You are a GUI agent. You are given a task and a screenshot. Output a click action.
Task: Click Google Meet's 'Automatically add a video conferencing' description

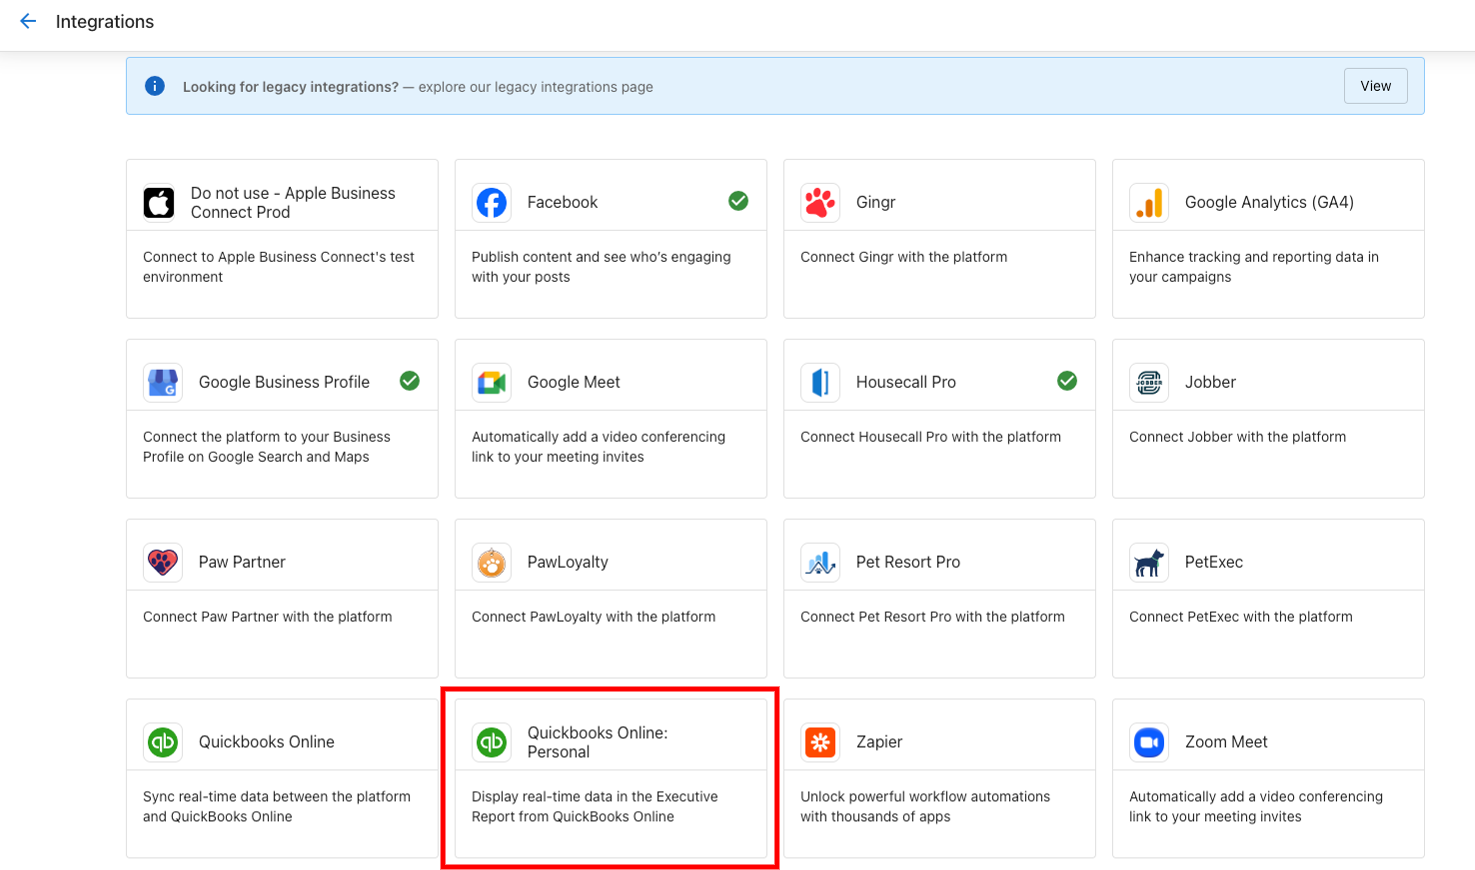click(599, 447)
